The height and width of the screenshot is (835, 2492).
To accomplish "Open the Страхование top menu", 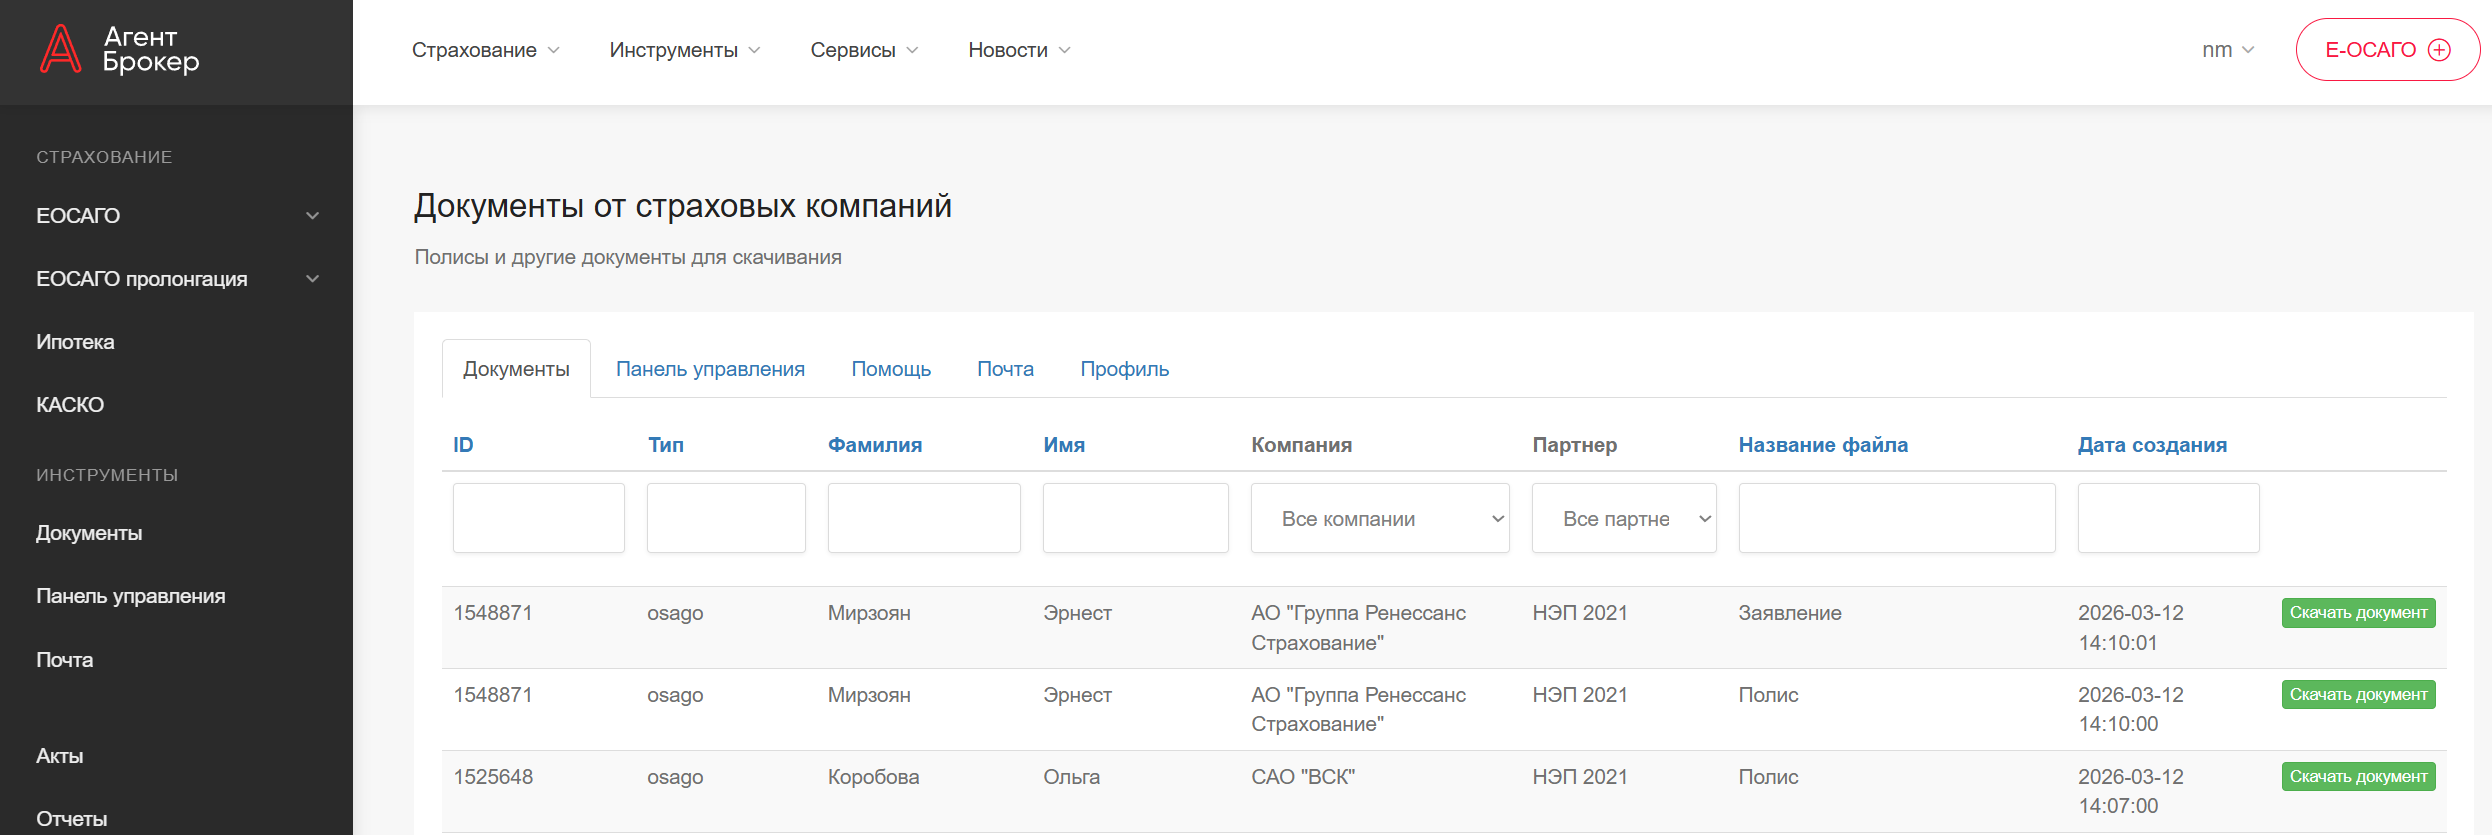I will pyautogui.click(x=485, y=50).
